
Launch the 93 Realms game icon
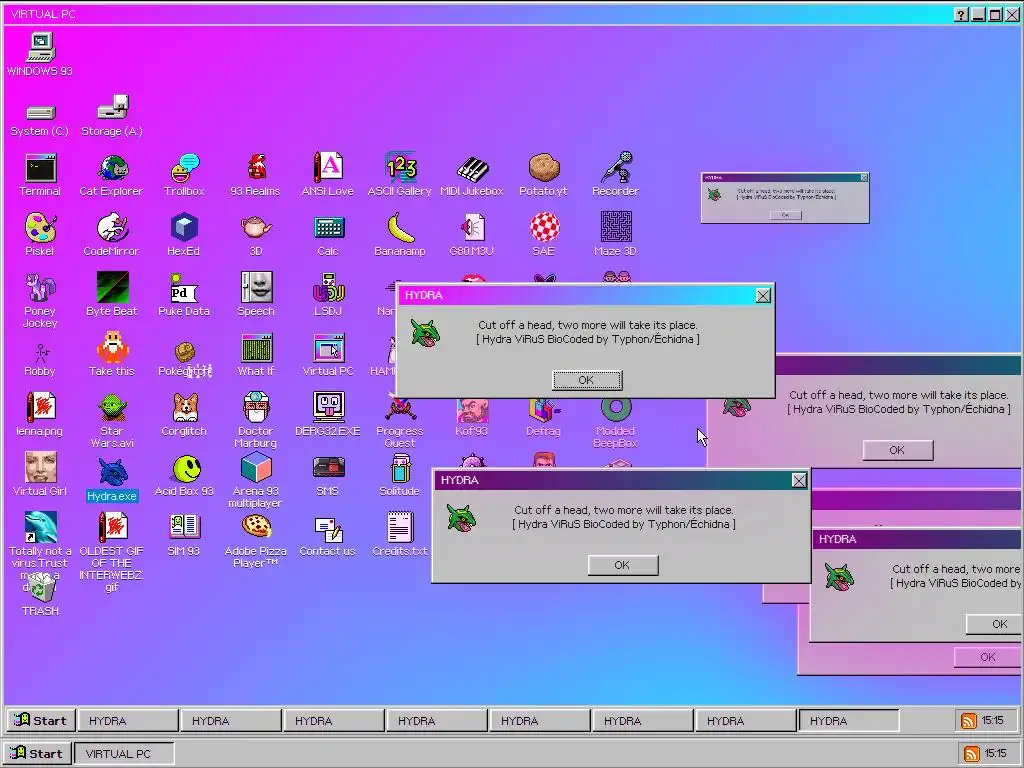tap(256, 168)
